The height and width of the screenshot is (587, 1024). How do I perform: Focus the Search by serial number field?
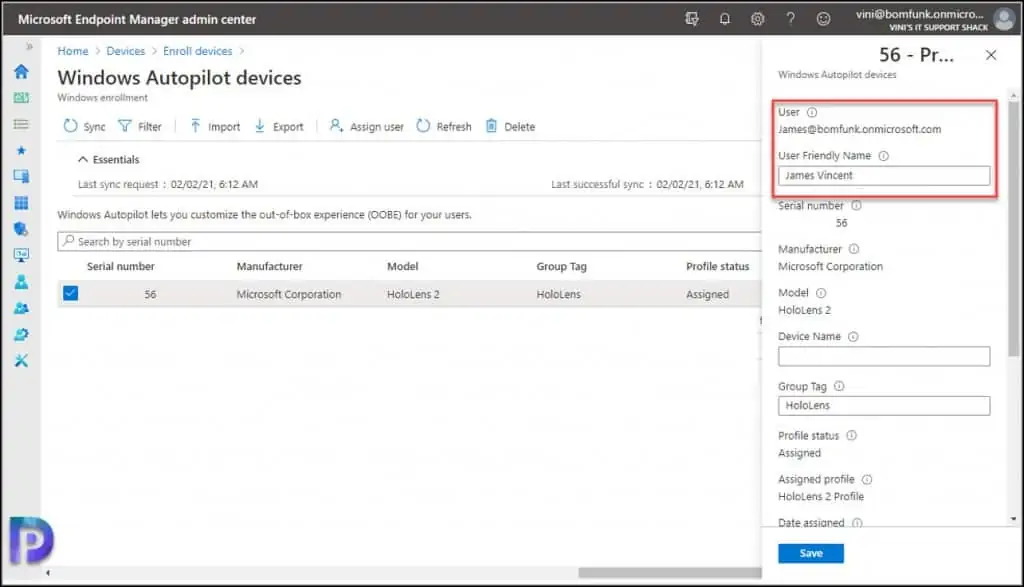point(409,242)
